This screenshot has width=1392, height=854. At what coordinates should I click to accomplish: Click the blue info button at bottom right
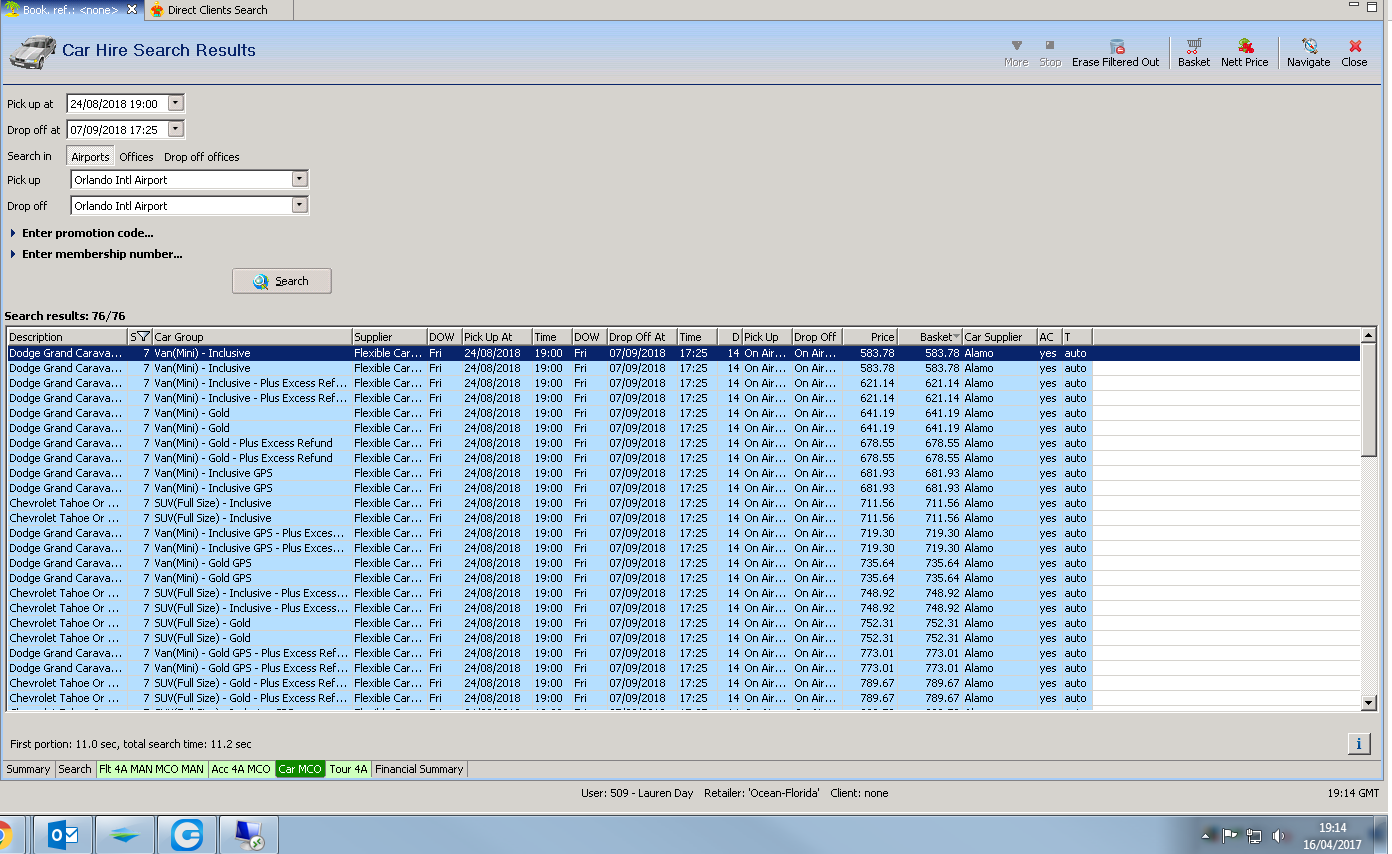tap(1359, 743)
